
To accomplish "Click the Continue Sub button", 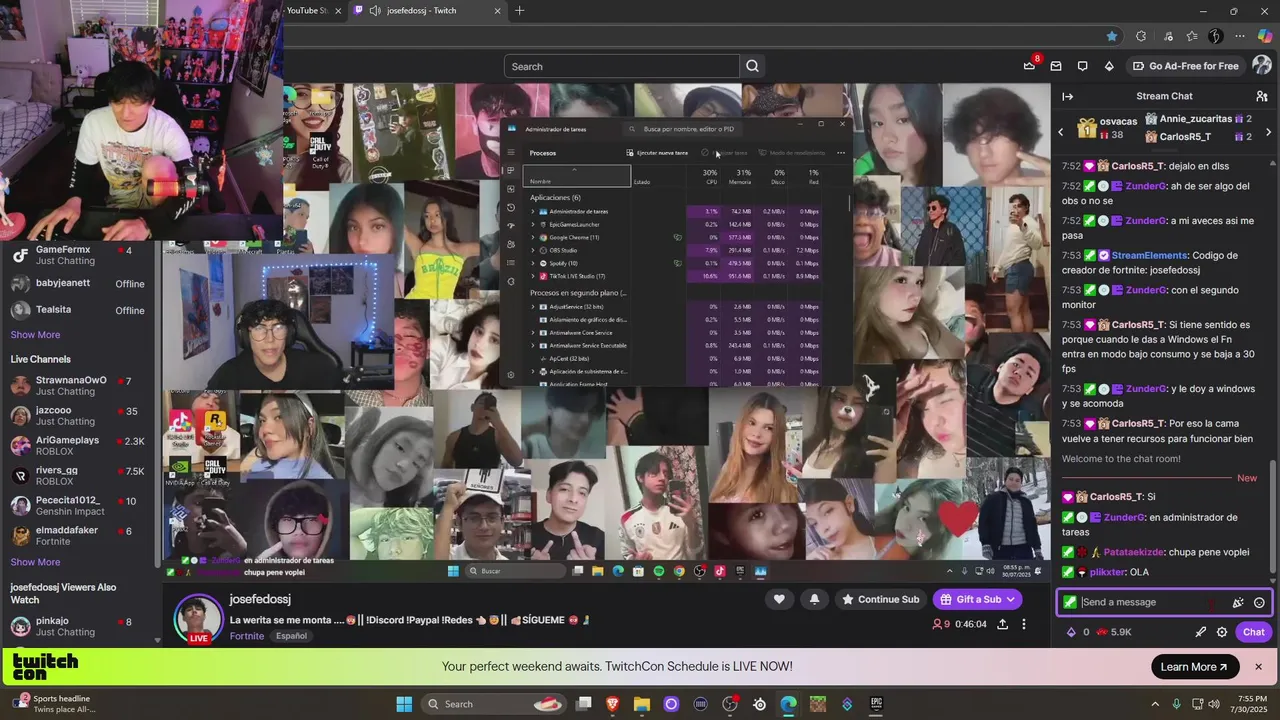I will 880,599.
